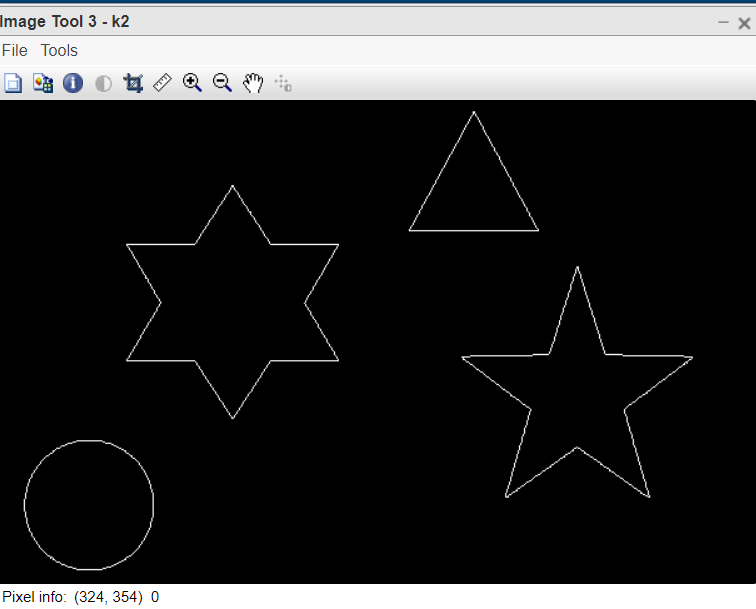Viewport: 756px width, 609px height.
Task: Click the Image Tool 3 - k2 title
Action: click(x=64, y=22)
